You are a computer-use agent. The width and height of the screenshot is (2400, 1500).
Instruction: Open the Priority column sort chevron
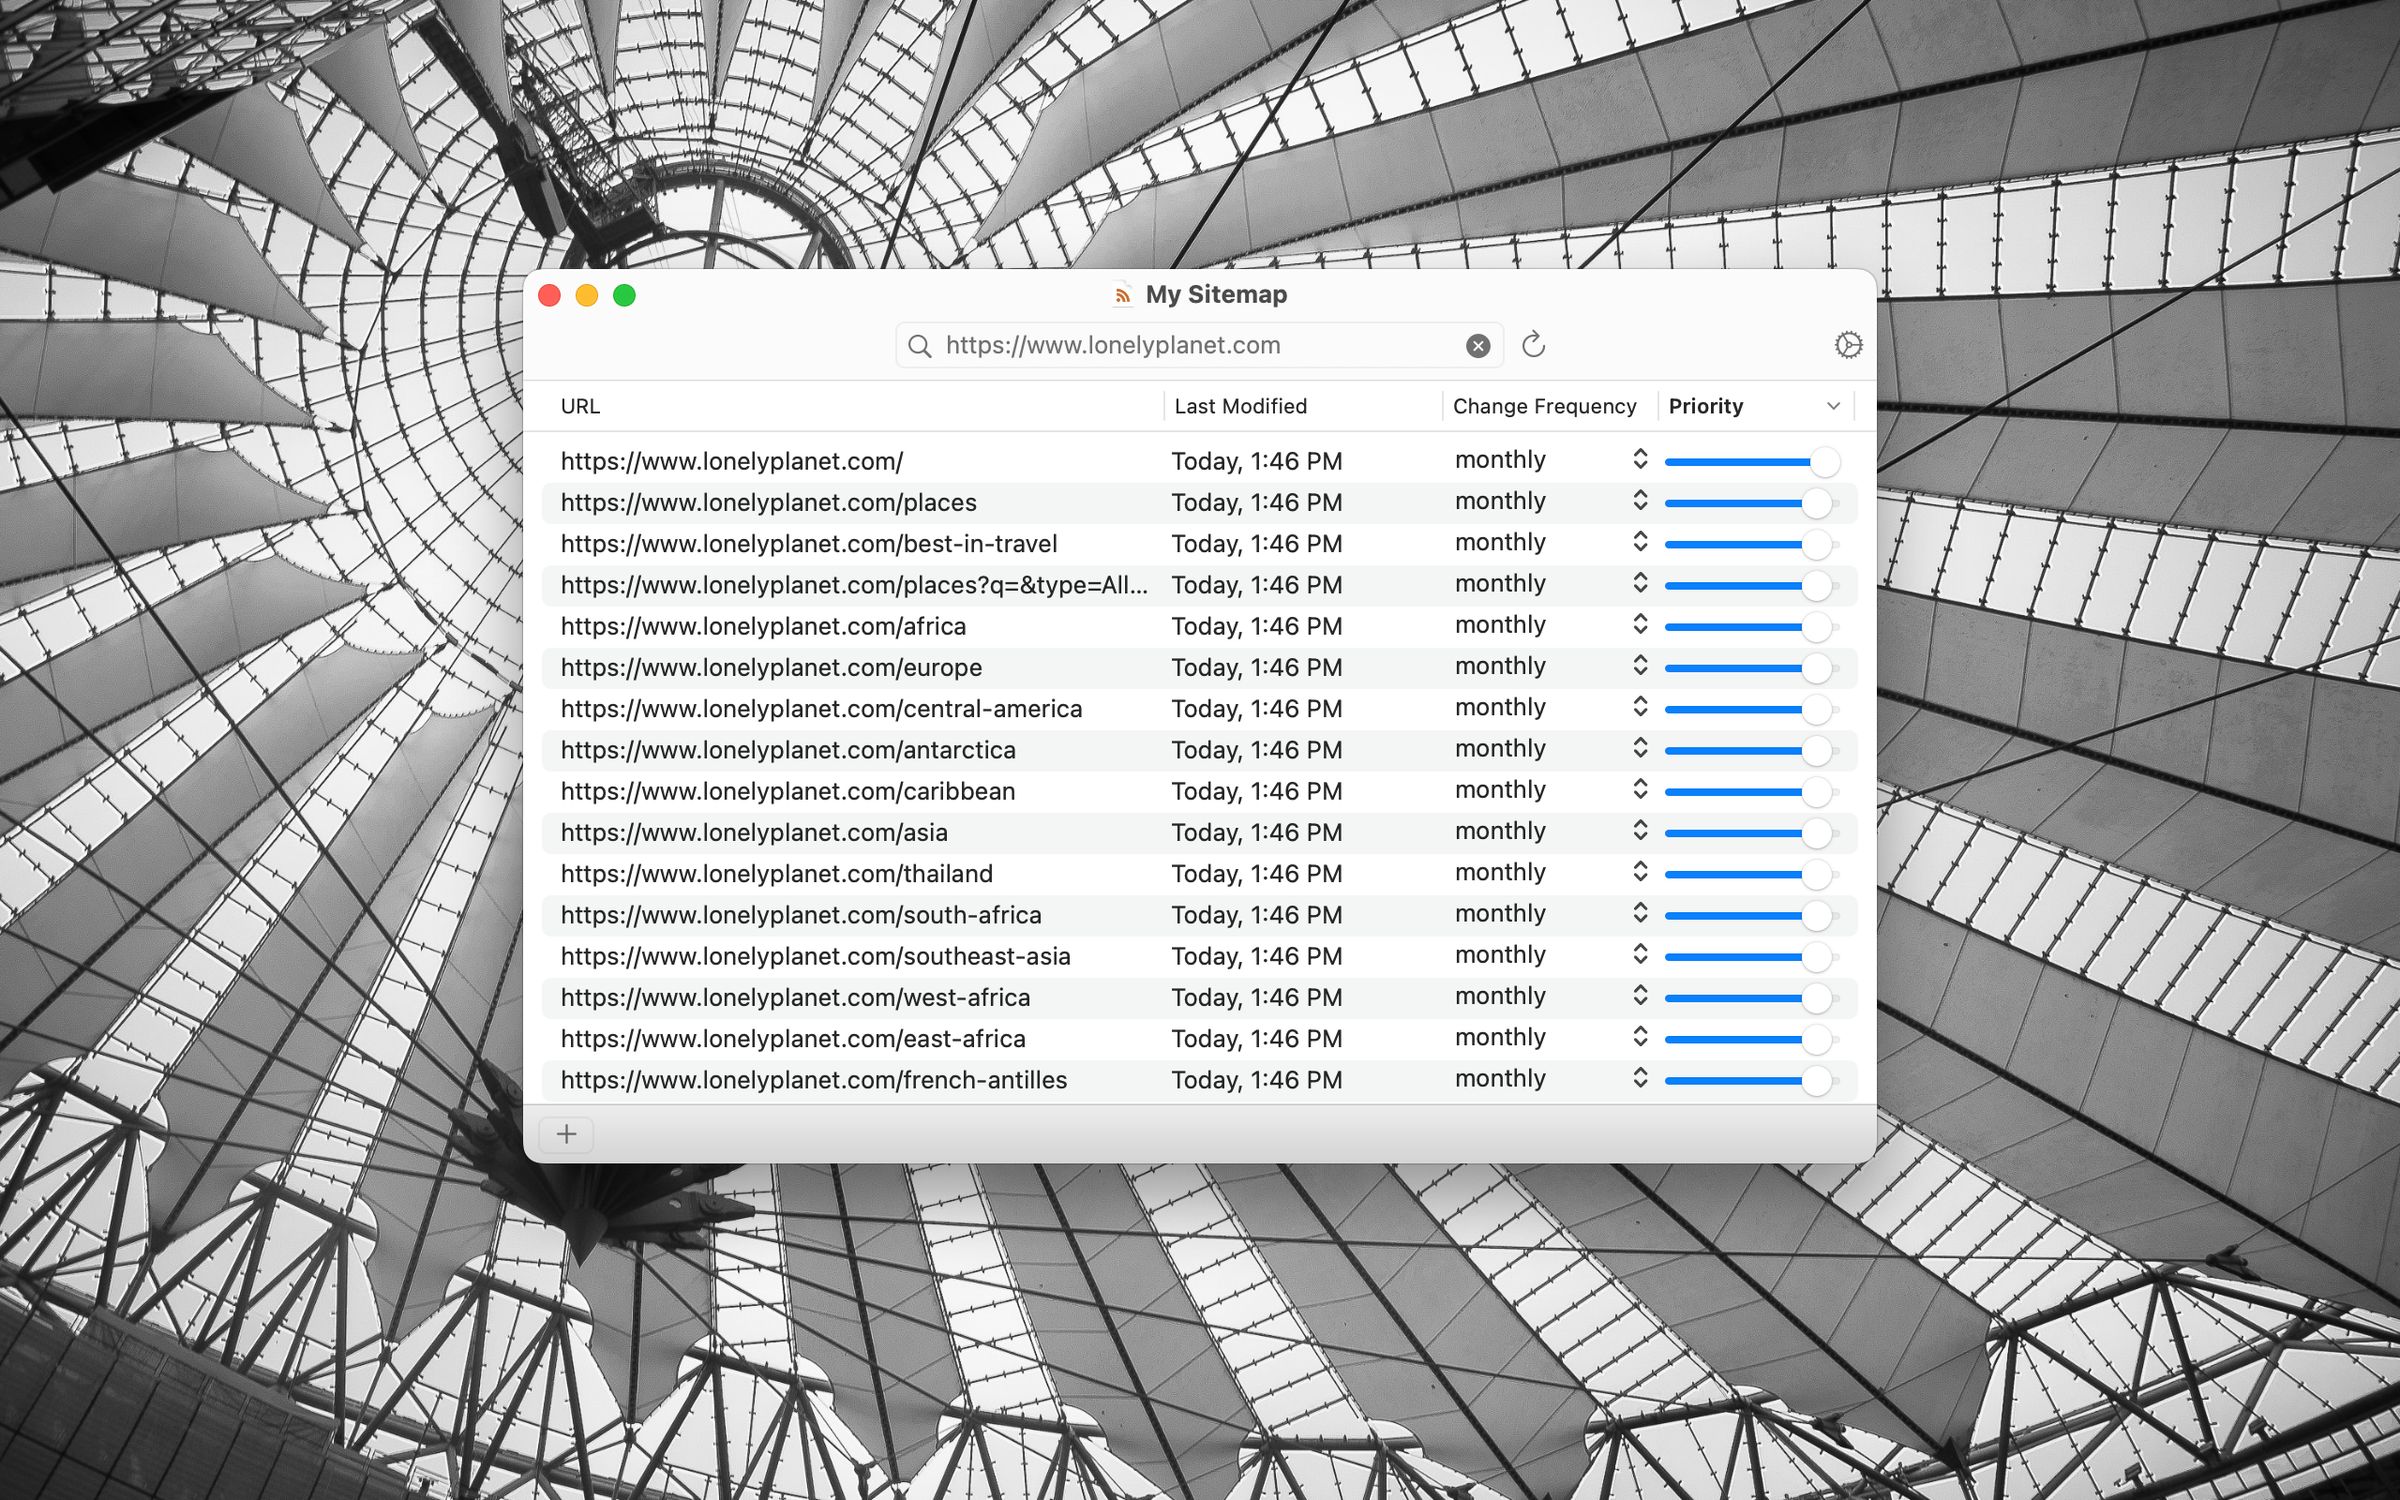coord(1833,406)
